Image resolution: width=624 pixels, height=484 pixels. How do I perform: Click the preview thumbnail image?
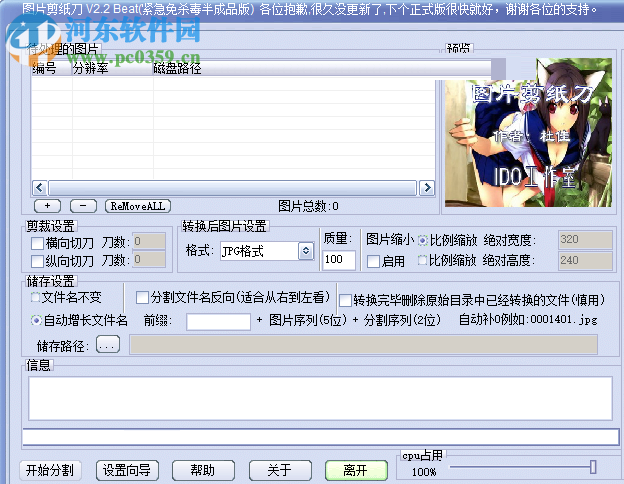528,133
